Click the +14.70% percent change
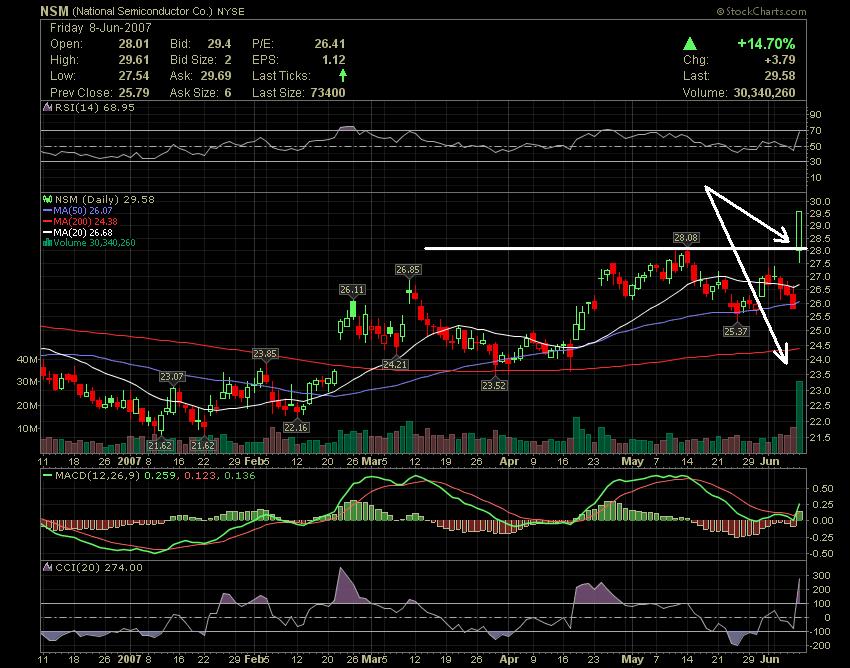 tap(766, 44)
